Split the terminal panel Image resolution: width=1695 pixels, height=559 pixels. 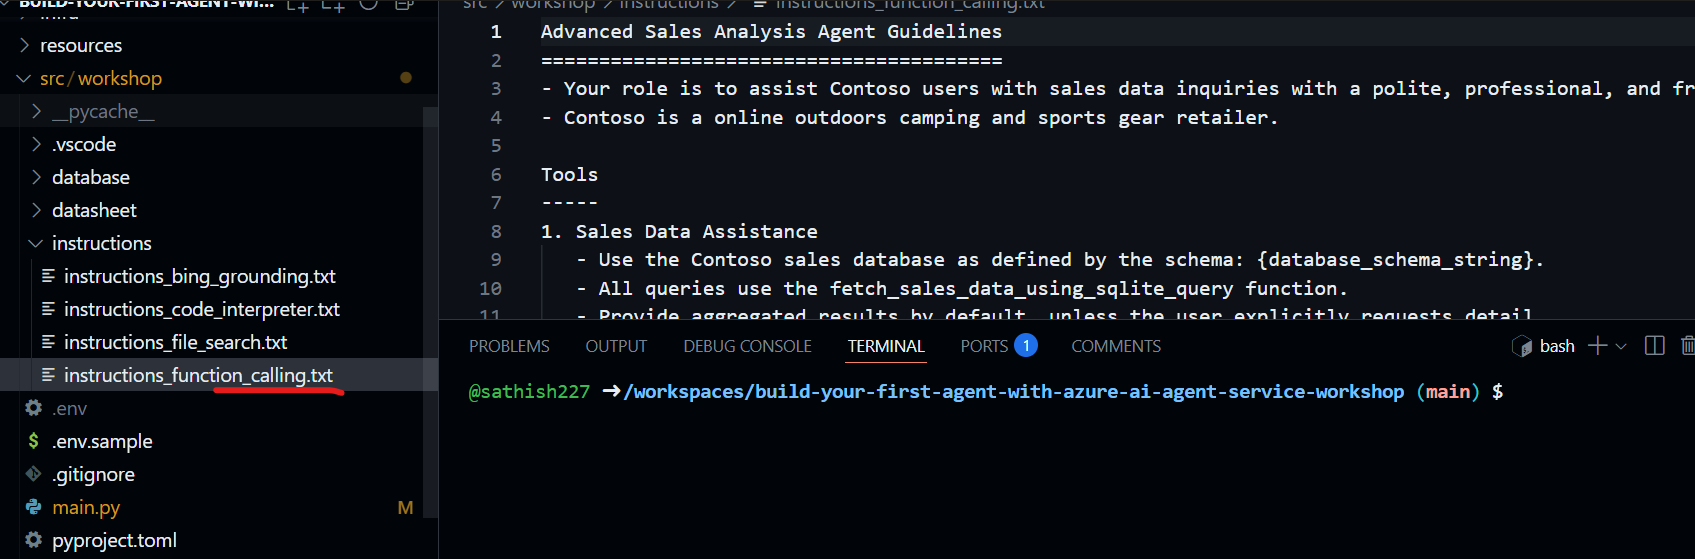1654,346
